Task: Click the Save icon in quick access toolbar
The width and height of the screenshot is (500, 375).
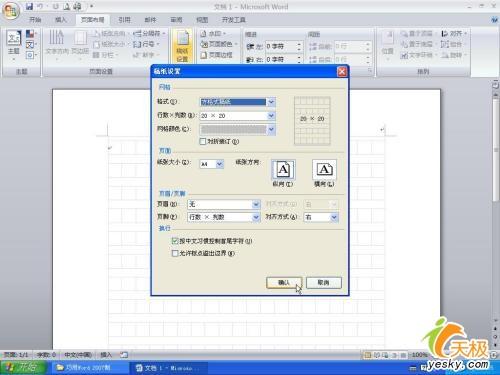Action: (x=29, y=6)
